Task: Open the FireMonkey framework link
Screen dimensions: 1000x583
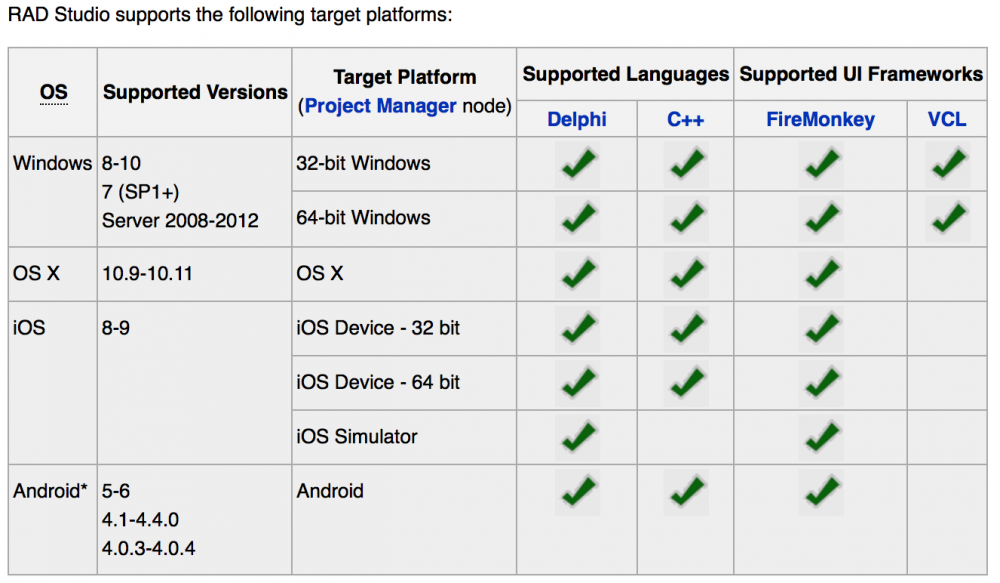Action: pyautogui.click(x=820, y=119)
